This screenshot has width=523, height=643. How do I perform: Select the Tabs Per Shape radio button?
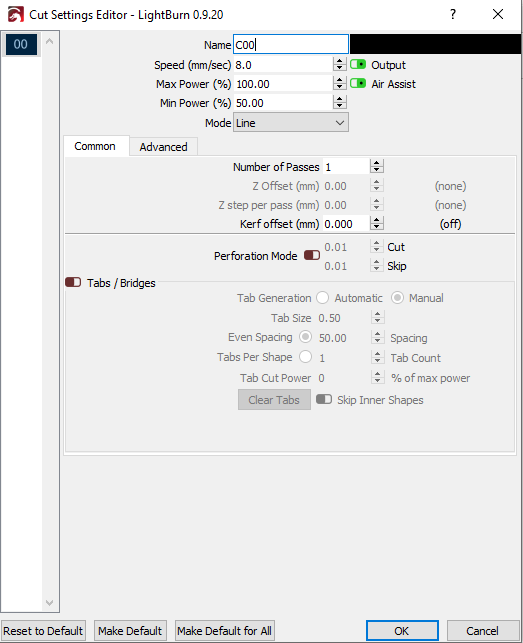(305, 357)
